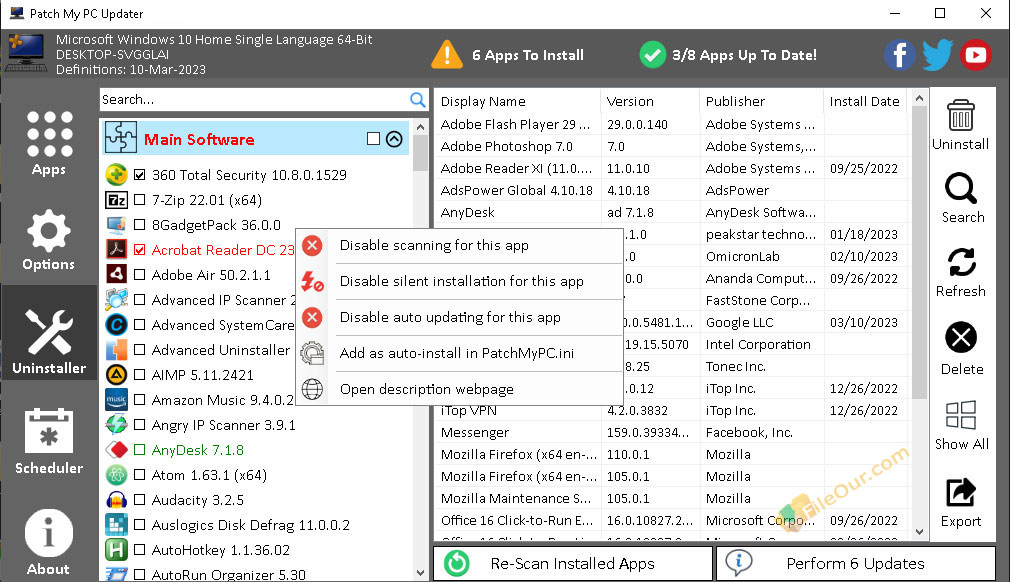Uncheck 360 Total Security checkbox

[x=139, y=174]
